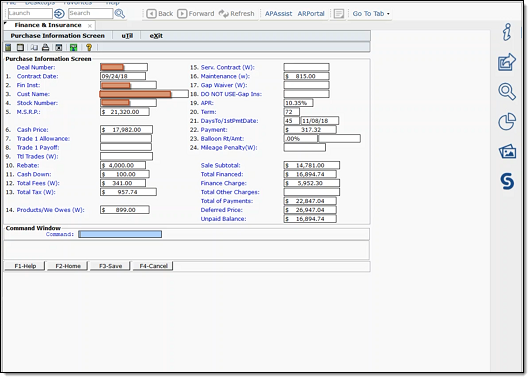
Task: Click the green calculator icon in the toolbar
Action: (x=8, y=47)
